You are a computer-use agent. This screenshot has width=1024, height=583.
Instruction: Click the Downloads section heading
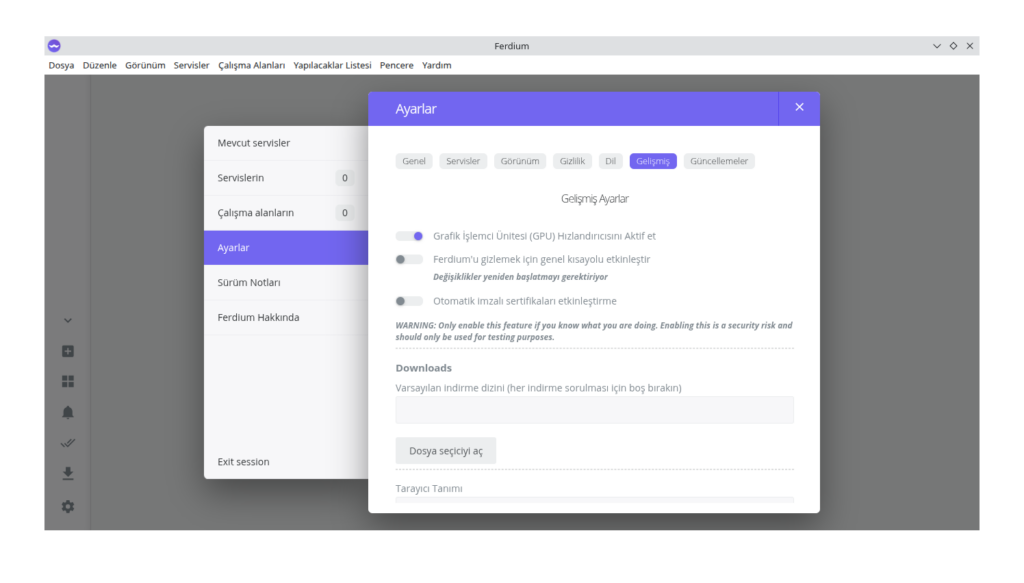point(424,368)
